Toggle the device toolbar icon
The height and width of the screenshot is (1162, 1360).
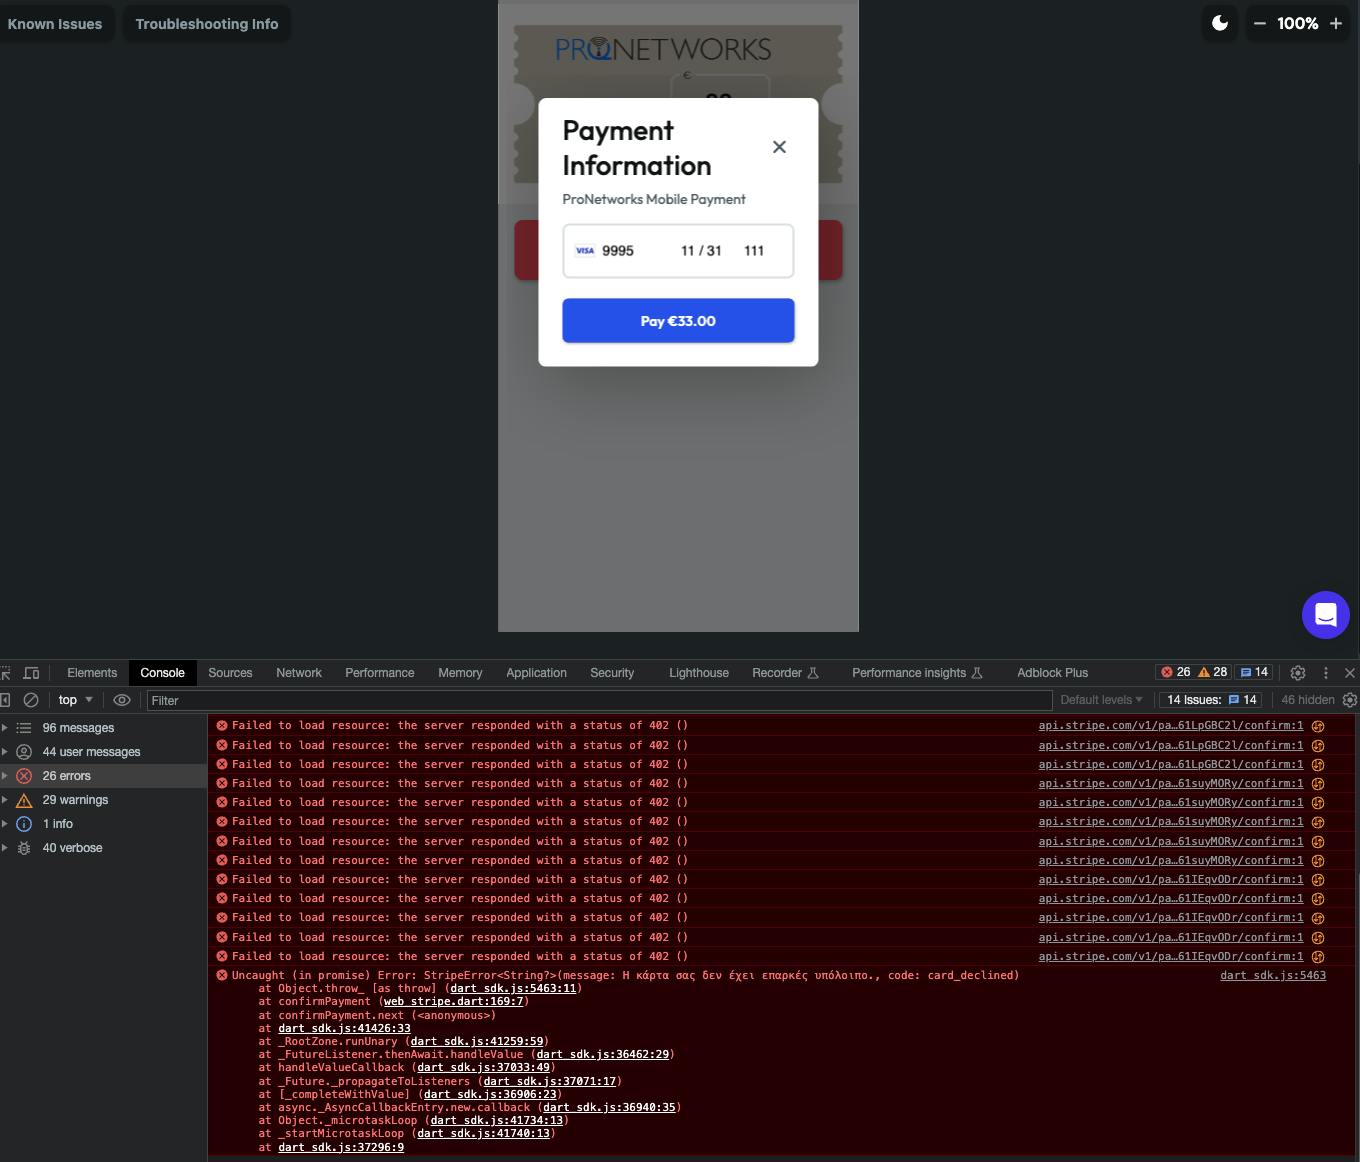pos(31,673)
